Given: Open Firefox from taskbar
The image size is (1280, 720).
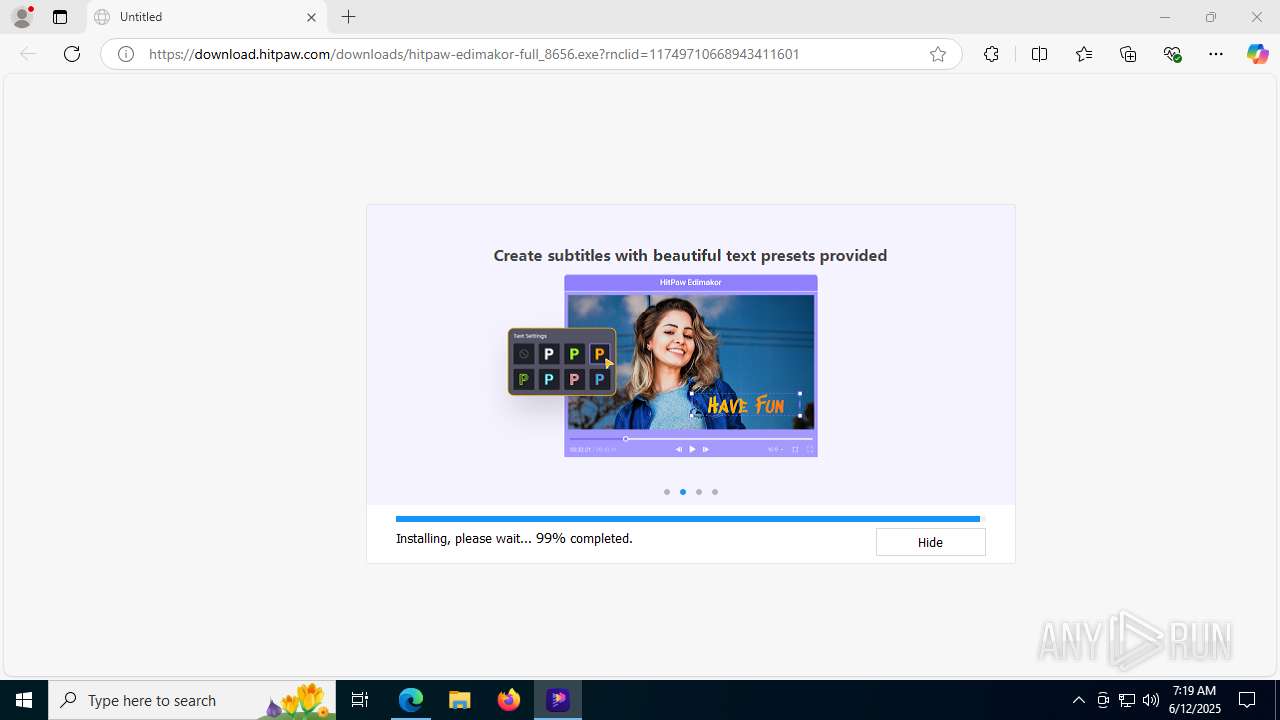Looking at the screenshot, I should tap(509, 700).
